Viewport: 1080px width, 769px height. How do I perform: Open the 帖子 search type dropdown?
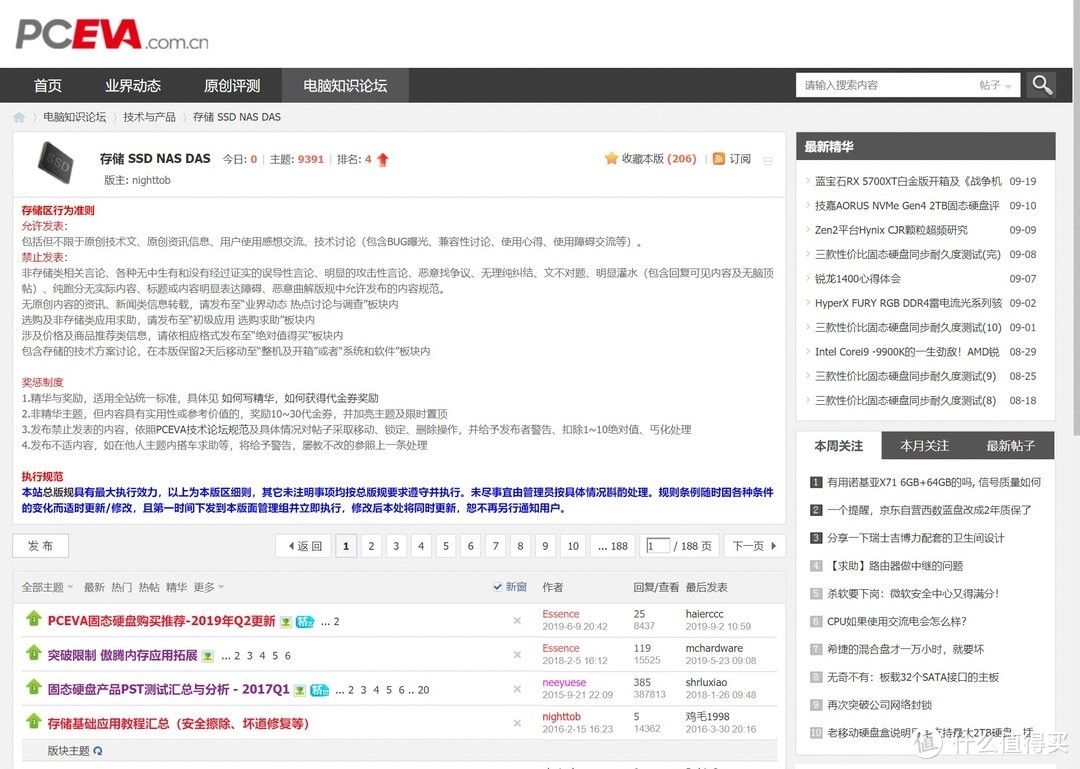tap(995, 85)
